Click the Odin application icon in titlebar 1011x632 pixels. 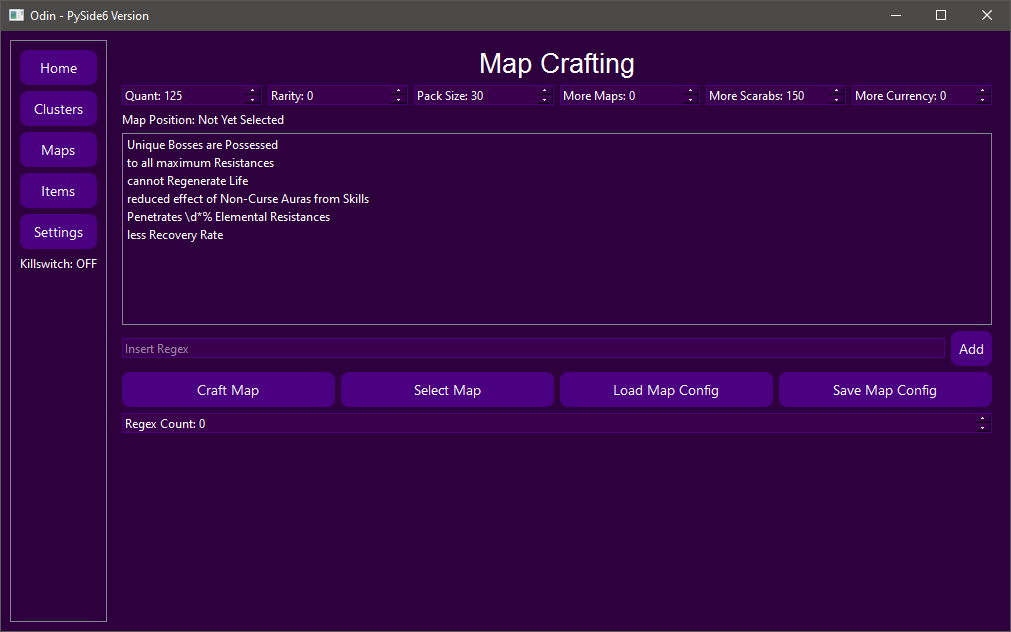pyautogui.click(x=14, y=15)
